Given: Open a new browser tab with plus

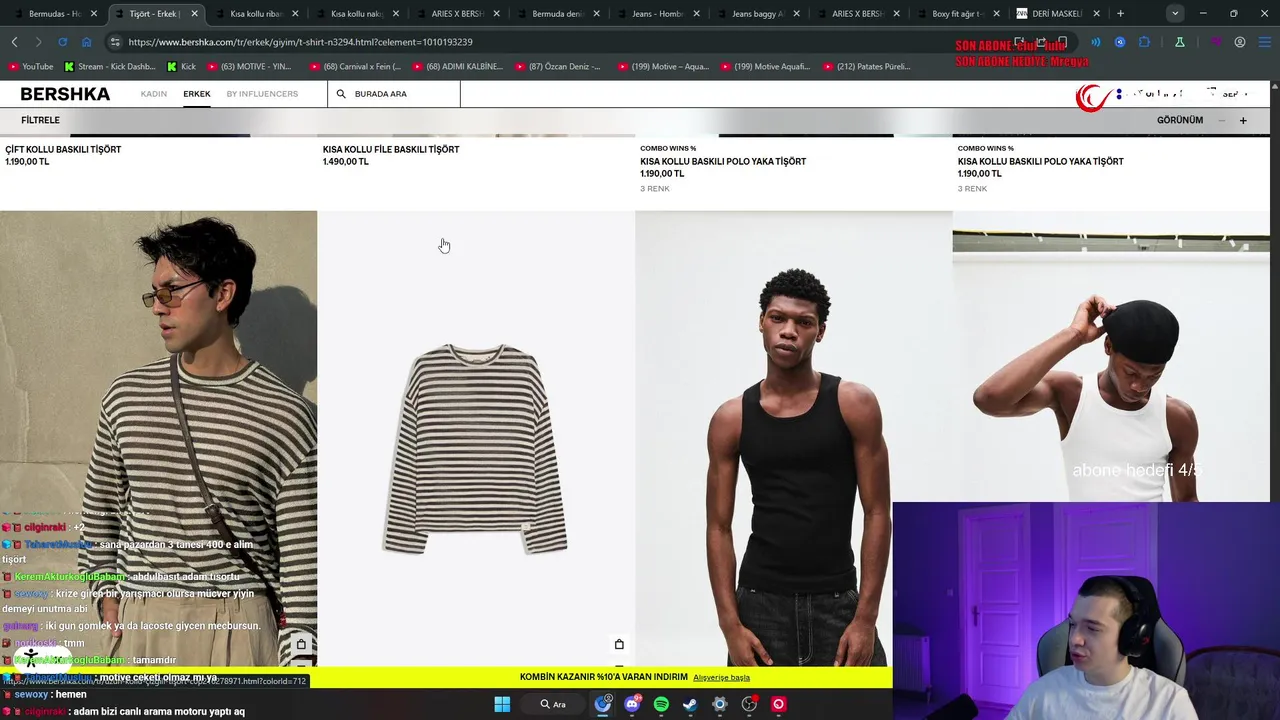Looking at the screenshot, I should (x=1120, y=14).
